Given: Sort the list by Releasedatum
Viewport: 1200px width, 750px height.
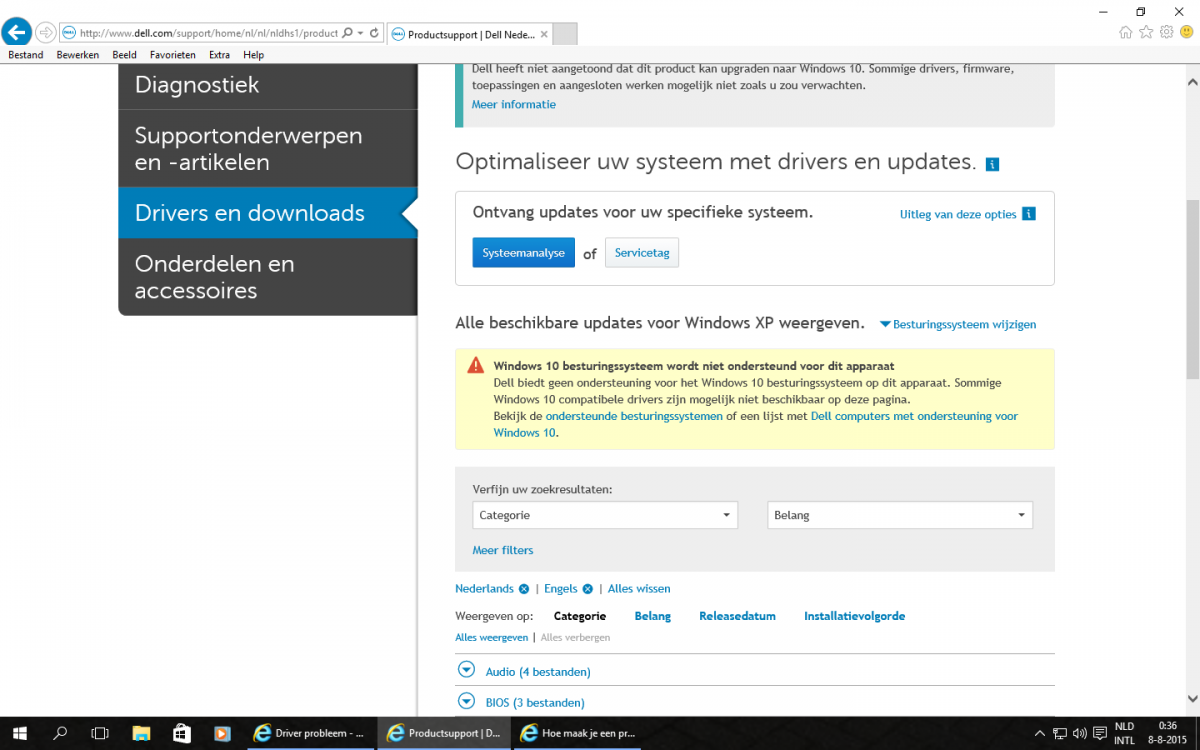Looking at the screenshot, I should point(737,616).
